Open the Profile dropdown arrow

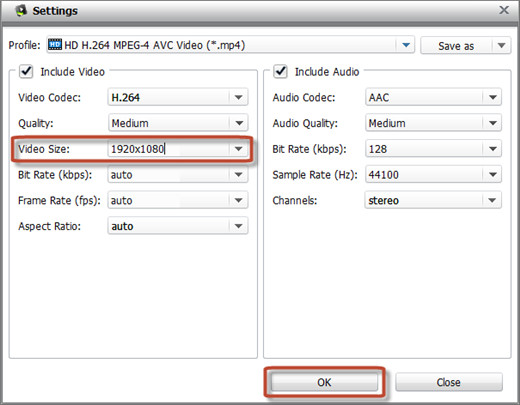pyautogui.click(x=406, y=45)
